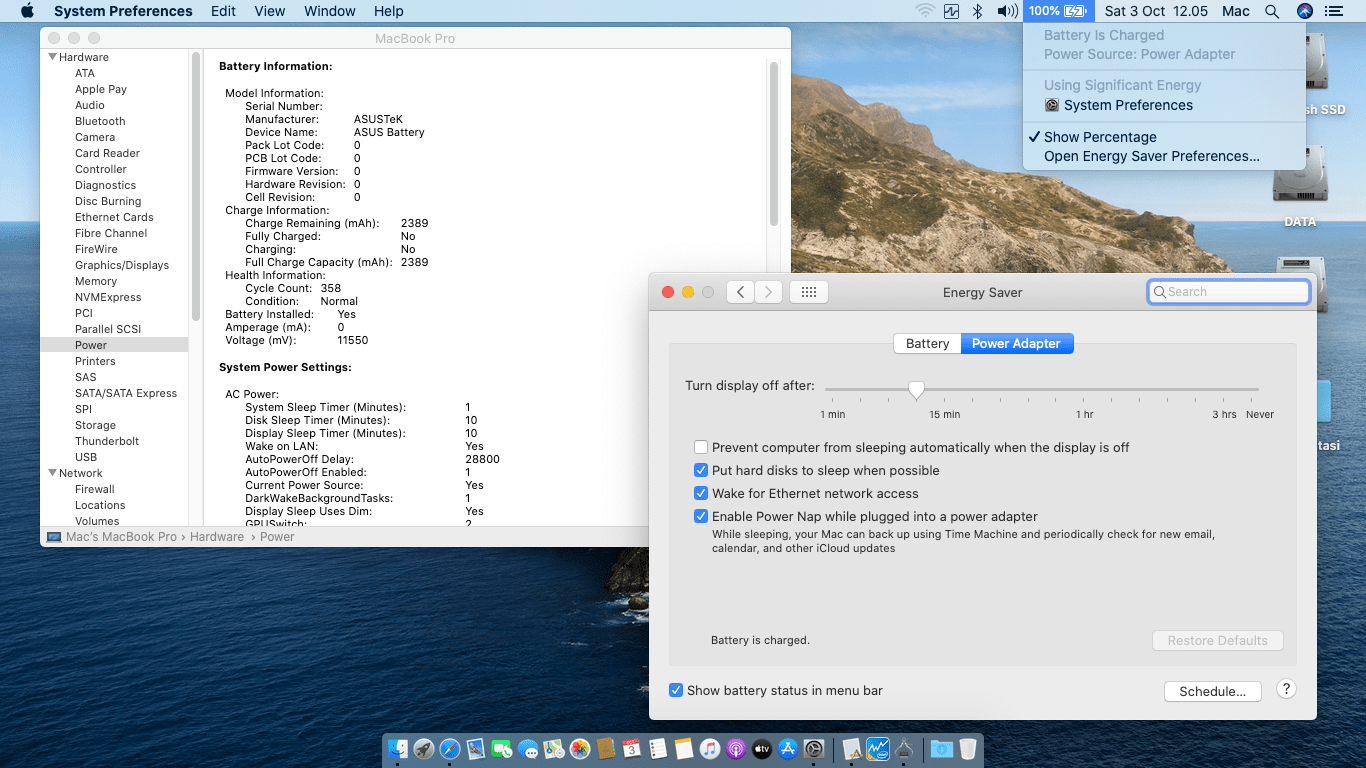This screenshot has width=1366, height=768.
Task: Click the back arrow in Energy Saver toolbar
Action: pyautogui.click(x=740, y=292)
